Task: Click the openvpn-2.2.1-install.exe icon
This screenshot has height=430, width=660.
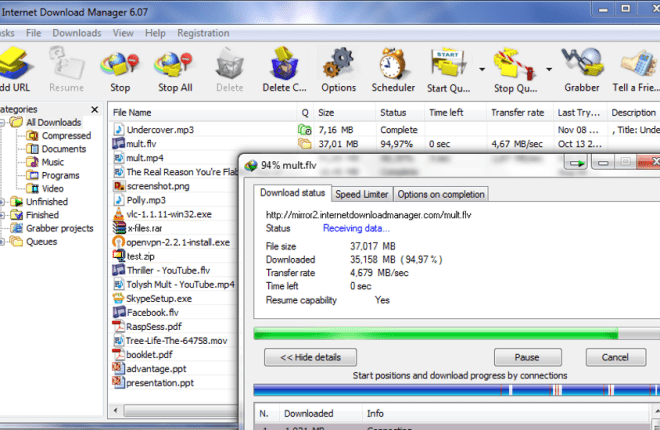Action: pyautogui.click(x=119, y=242)
